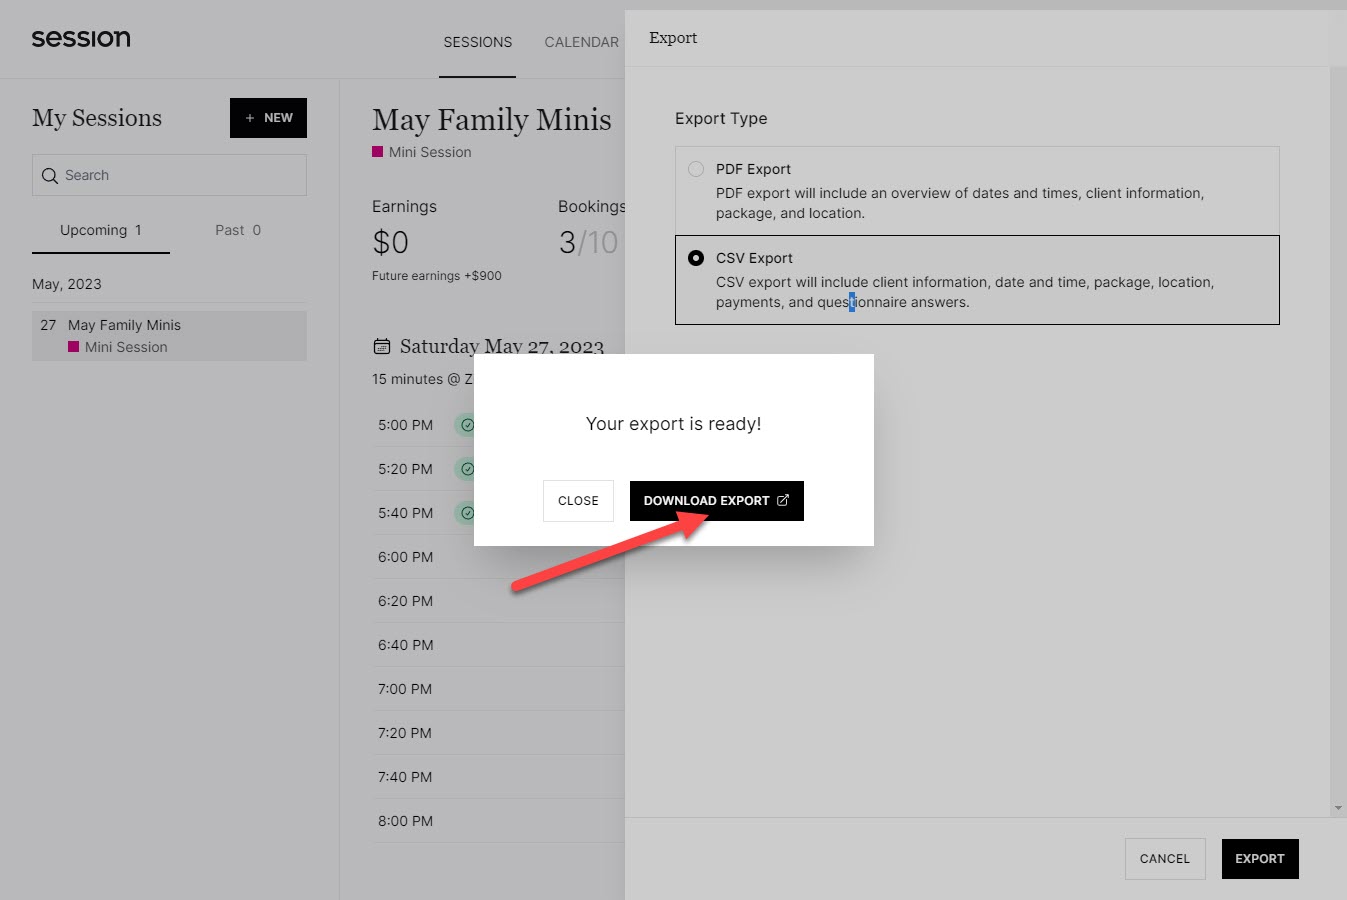Click the booked checkmark icon at 5:40 PM
1347x900 pixels.
467,513
